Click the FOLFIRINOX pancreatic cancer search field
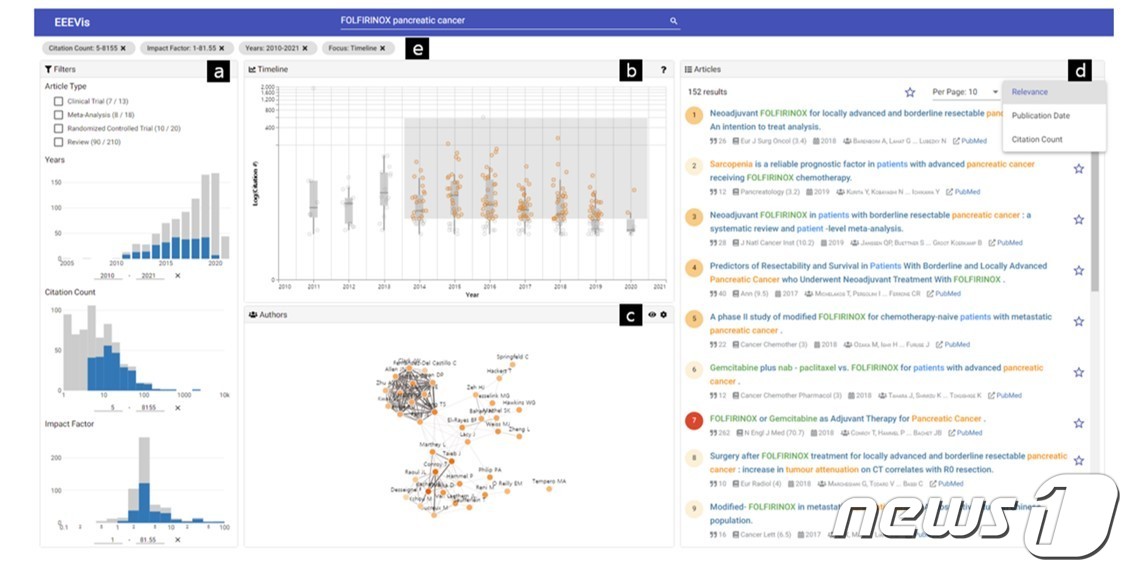1125x571 pixels. [x=500, y=21]
